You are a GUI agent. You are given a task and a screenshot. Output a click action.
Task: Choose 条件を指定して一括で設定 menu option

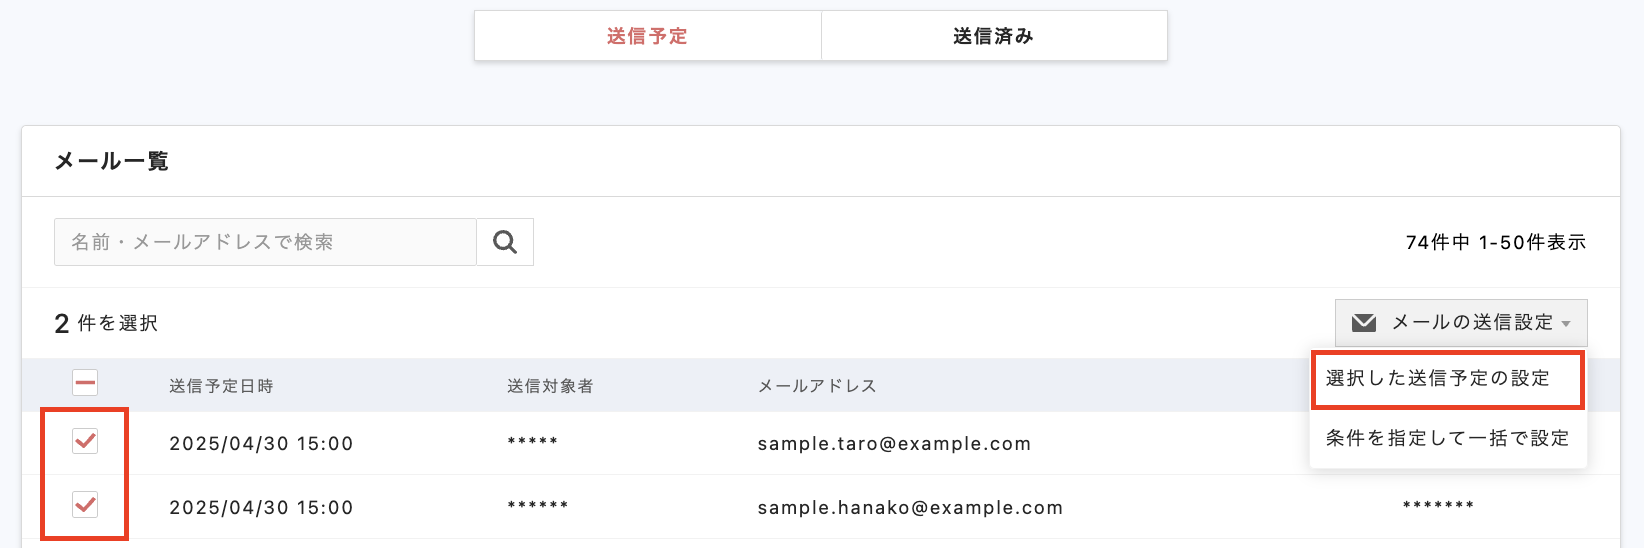click(1447, 438)
